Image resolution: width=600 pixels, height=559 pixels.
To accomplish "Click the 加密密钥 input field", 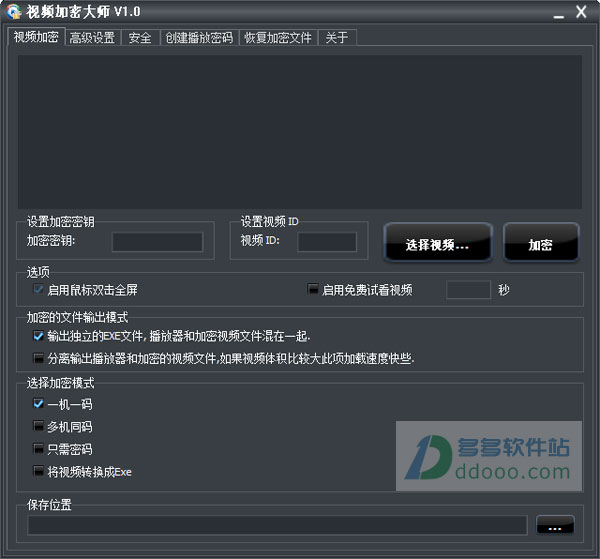I will (157, 242).
